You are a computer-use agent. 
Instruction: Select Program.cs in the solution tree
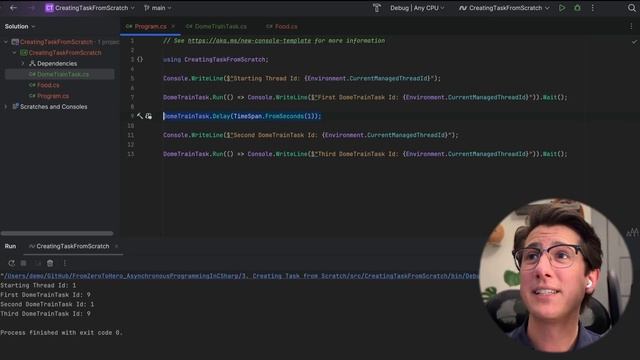click(49, 96)
